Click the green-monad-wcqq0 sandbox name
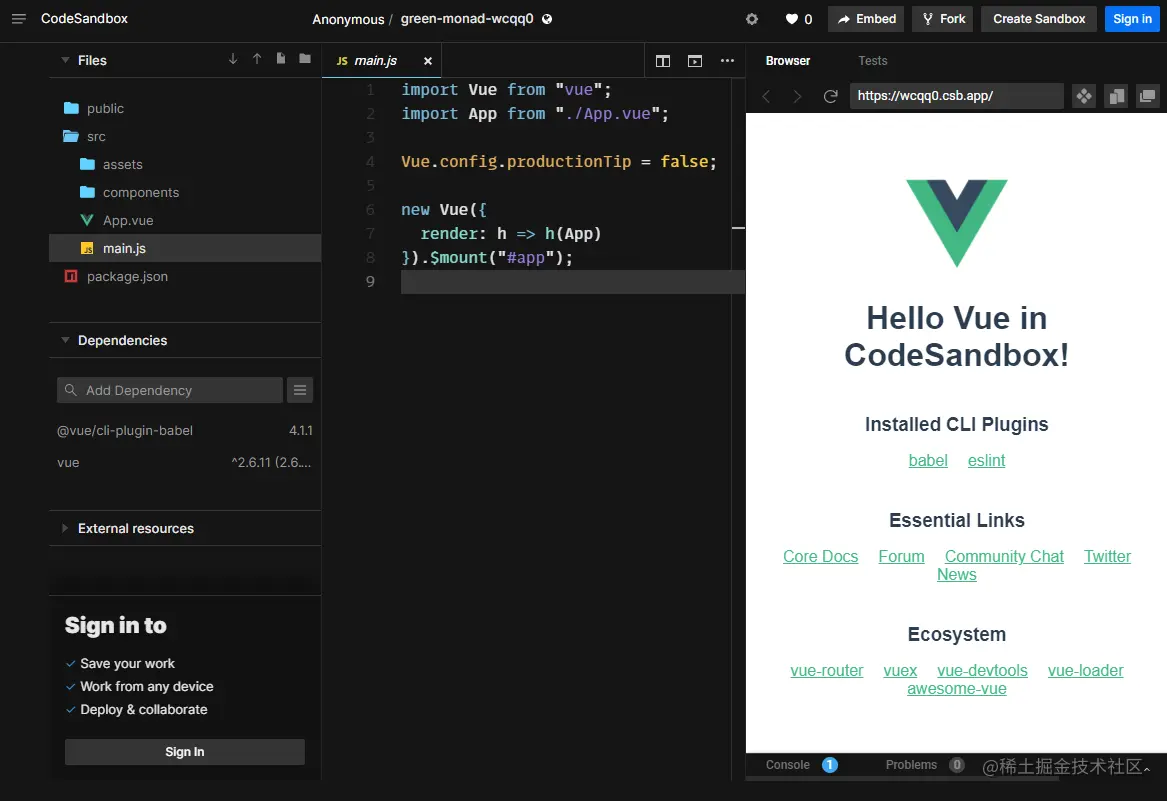Viewport: 1167px width, 801px height. pos(467,19)
